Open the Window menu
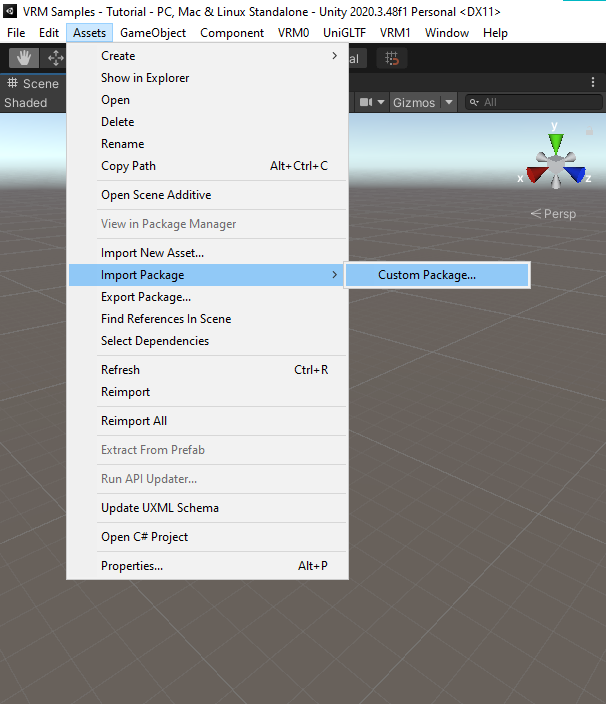606x704 pixels. tap(447, 33)
